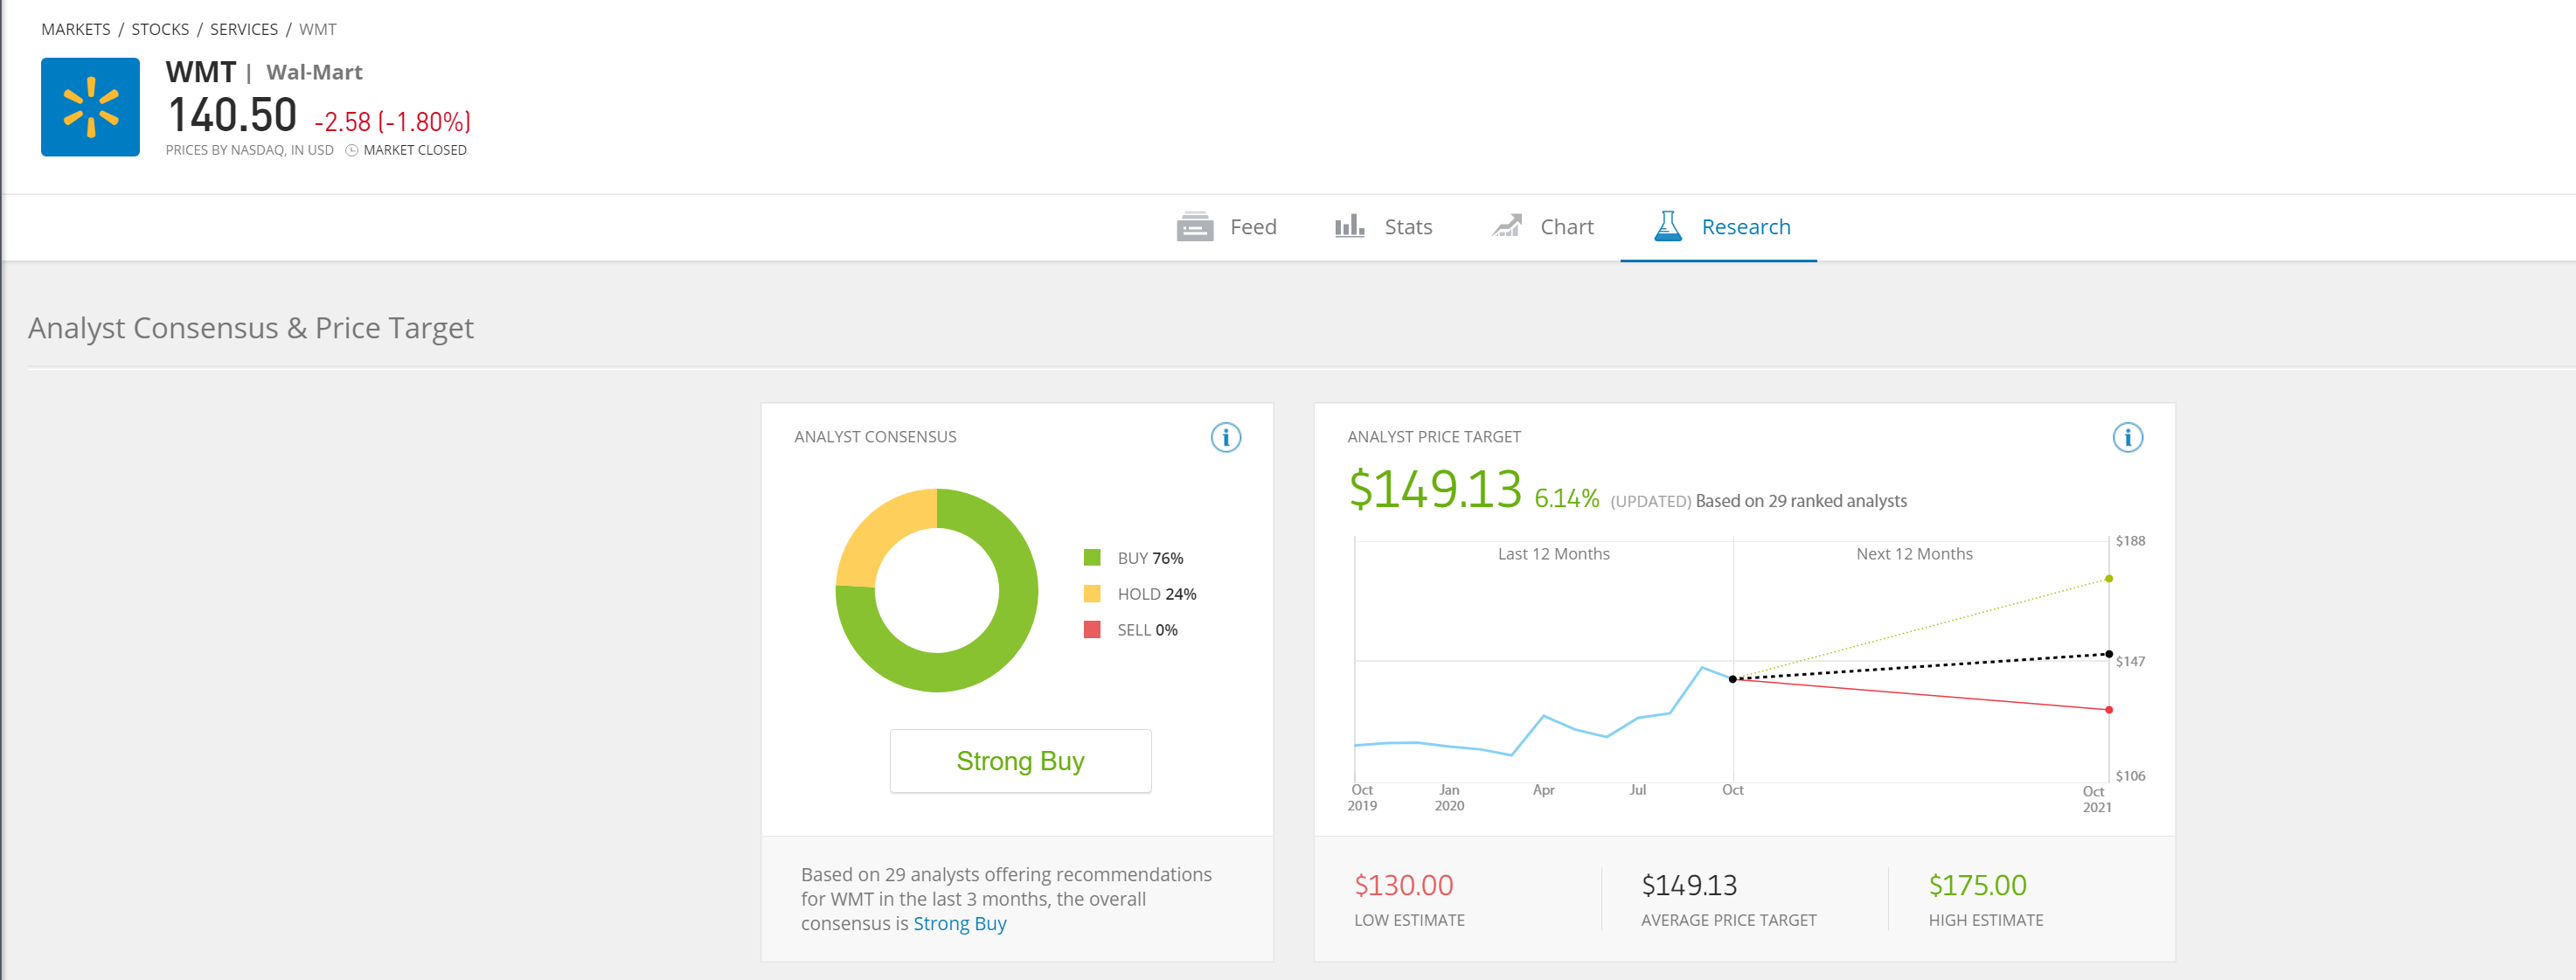The height and width of the screenshot is (980, 2576).
Task: Go to MARKETS breadcrumb link
Action: pos(76,29)
